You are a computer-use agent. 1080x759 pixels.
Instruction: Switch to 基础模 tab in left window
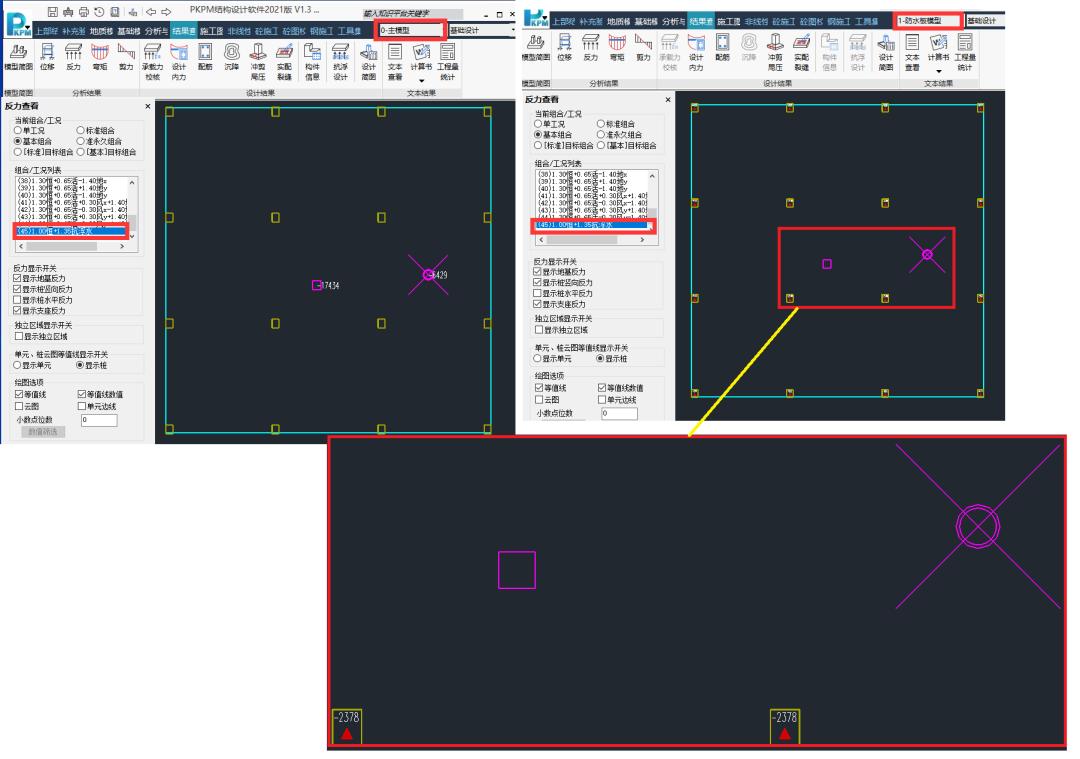[129, 31]
